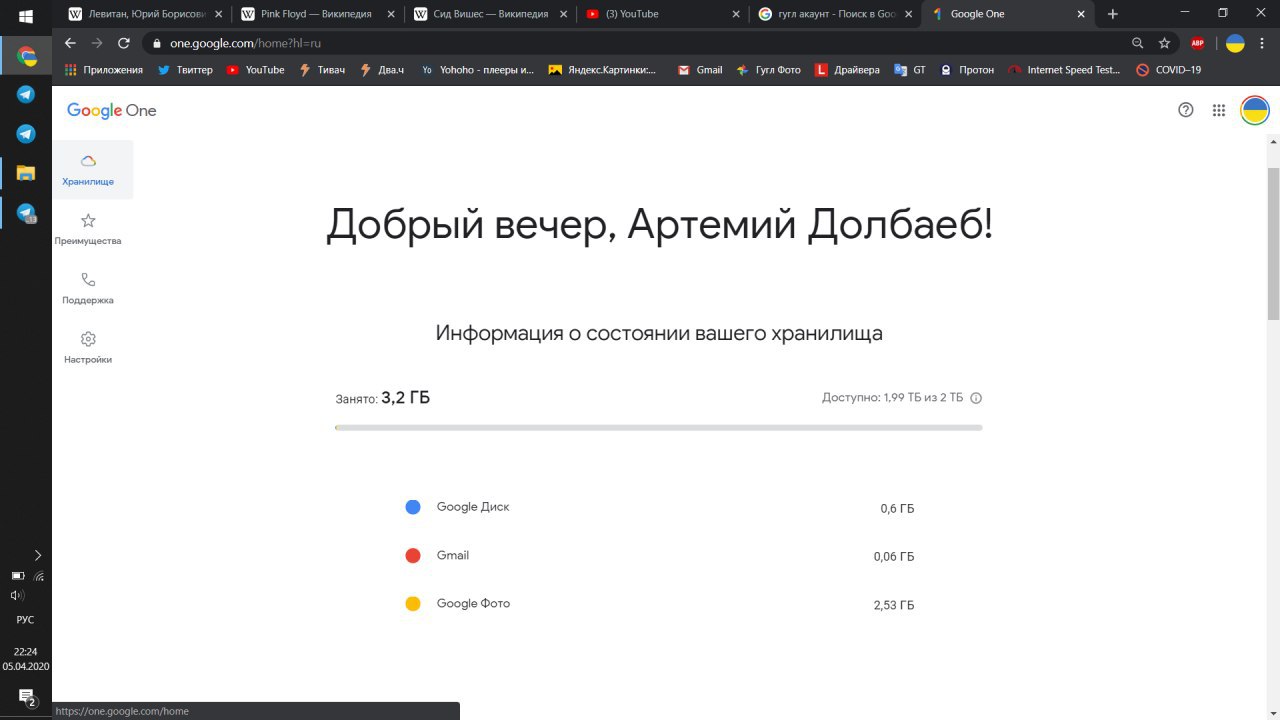Open the YouTube bookmark
Screen dimensions: 1280x720
click(x=255, y=70)
